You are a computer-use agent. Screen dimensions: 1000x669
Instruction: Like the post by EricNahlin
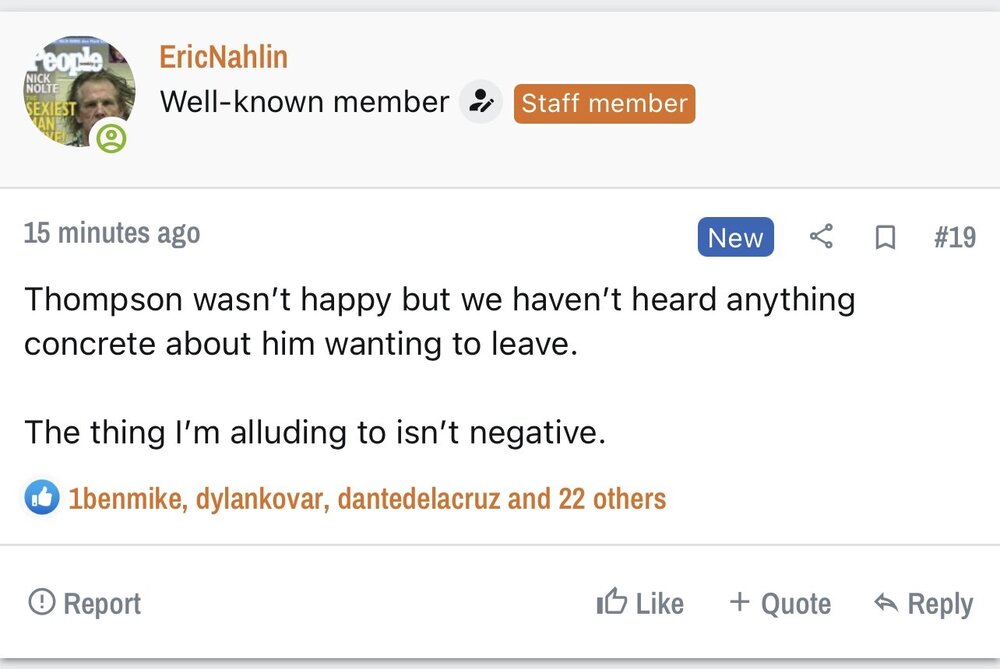(640, 603)
